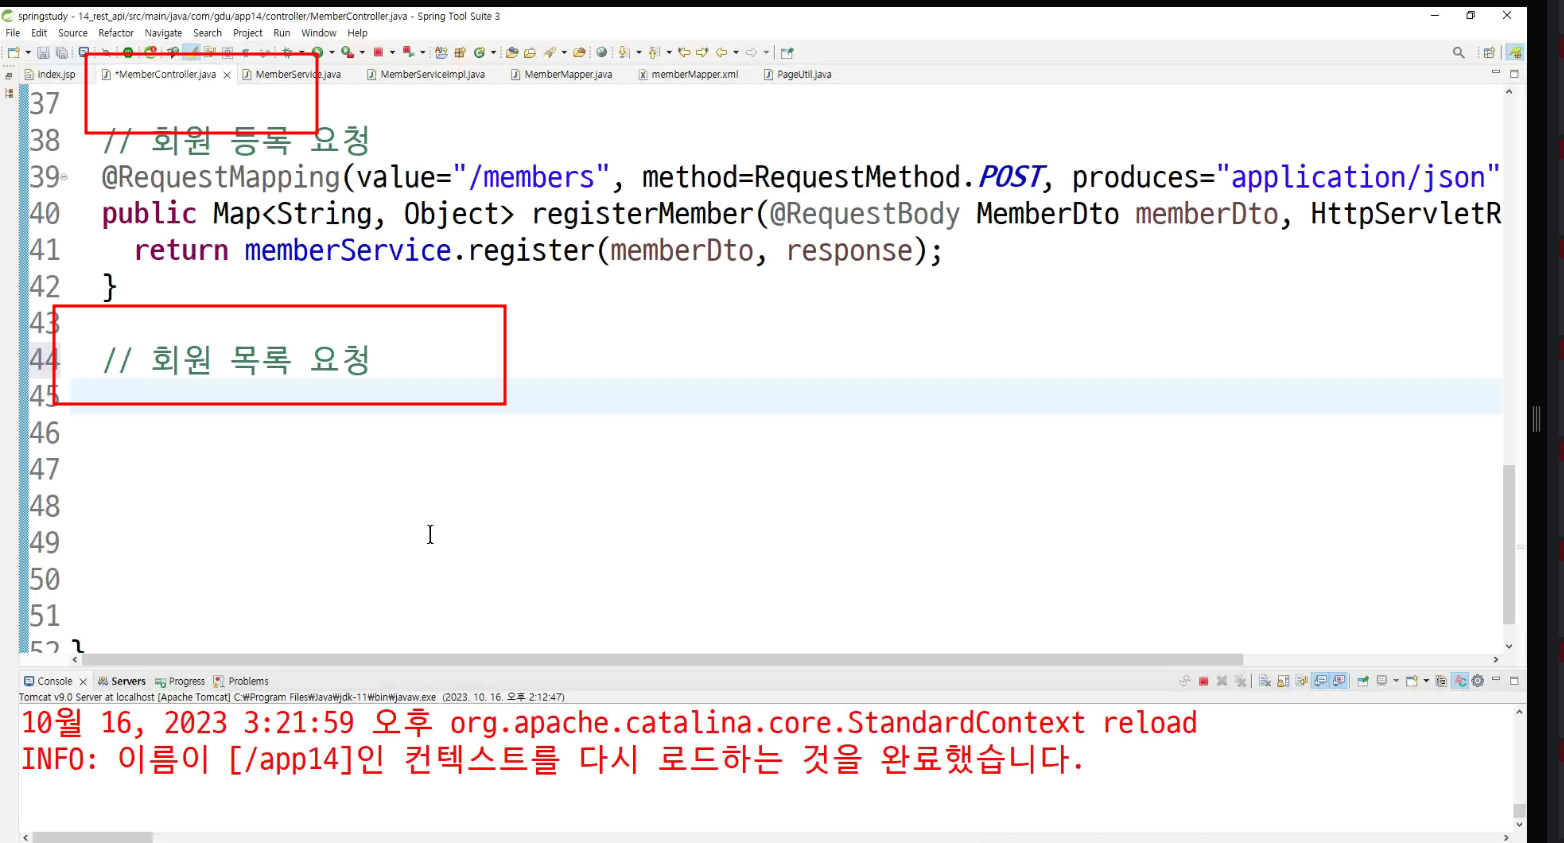Click the console settings gear icon
Screen dimensions: 1564x843
click(x=1477, y=681)
